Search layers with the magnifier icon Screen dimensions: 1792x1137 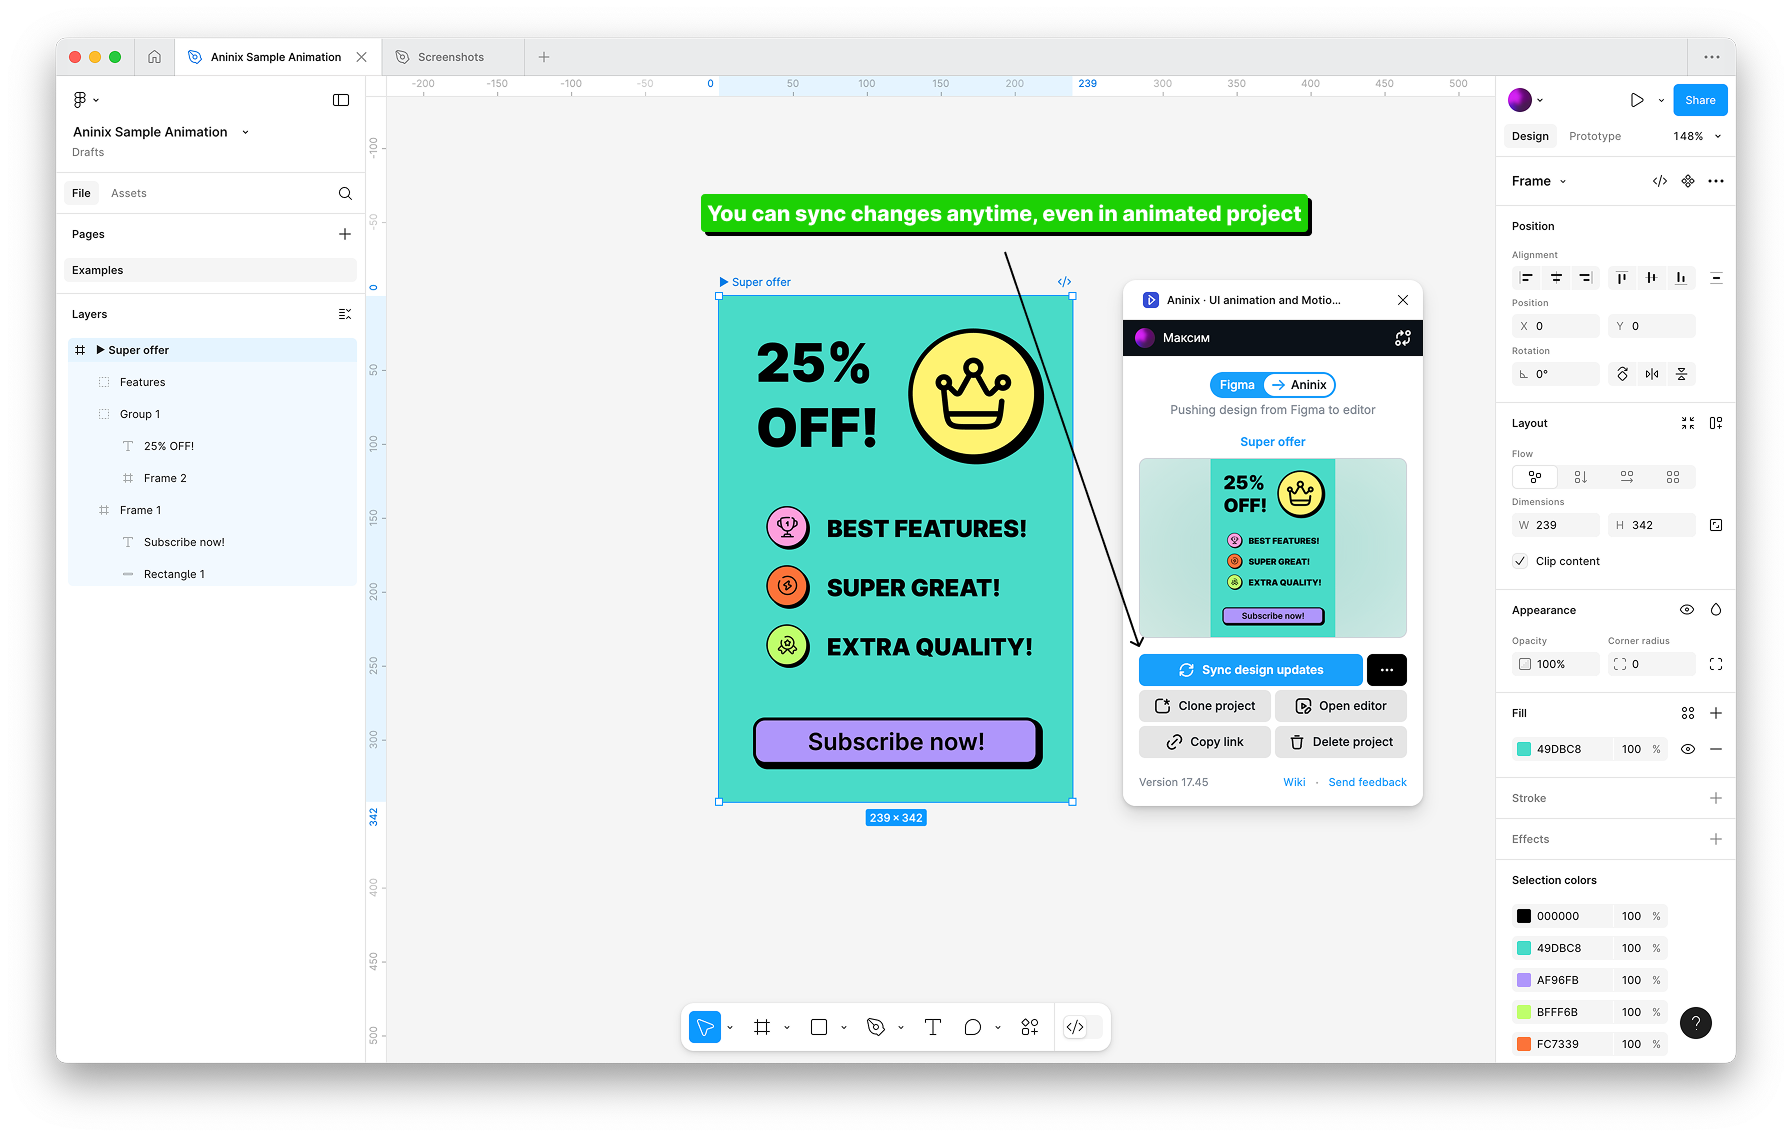coord(345,193)
